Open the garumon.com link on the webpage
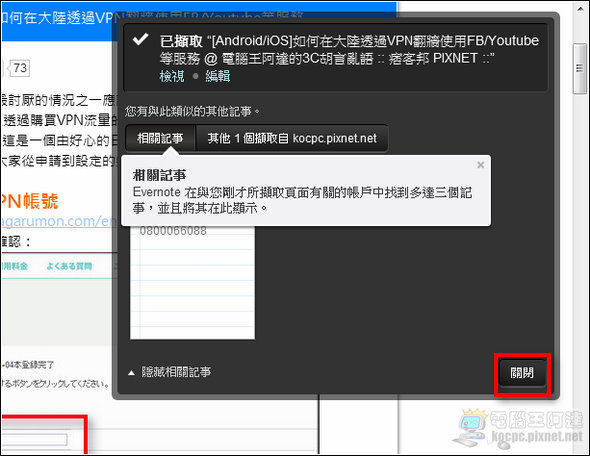This screenshot has height=456, width=590. [x=59, y=221]
